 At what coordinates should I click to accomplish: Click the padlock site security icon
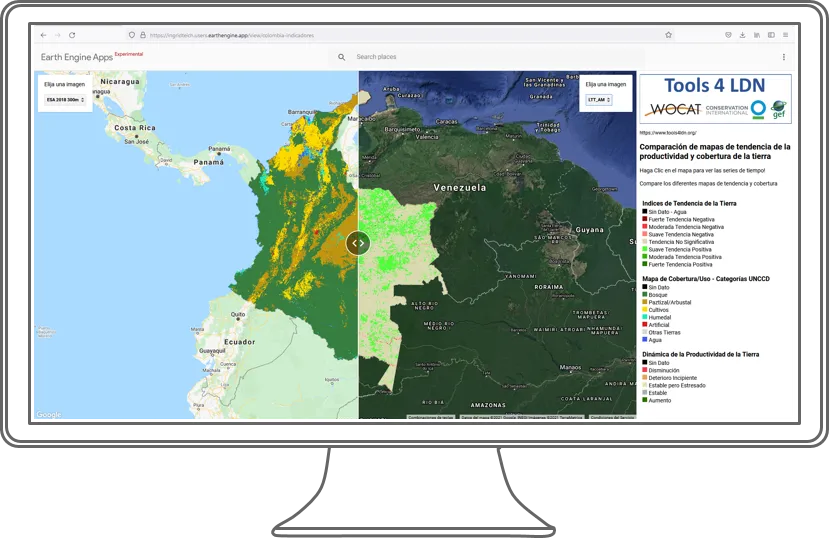click(x=144, y=35)
